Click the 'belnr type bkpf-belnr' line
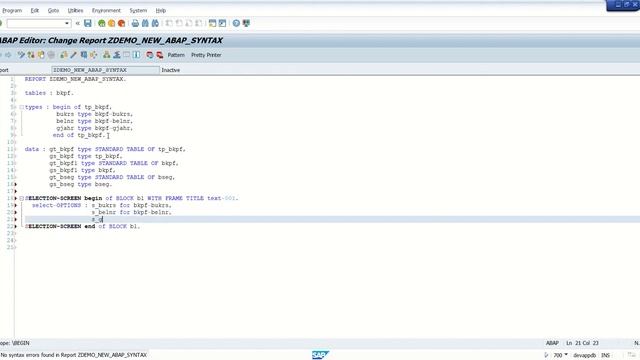Viewport: 640px width, 360px height. [95, 121]
